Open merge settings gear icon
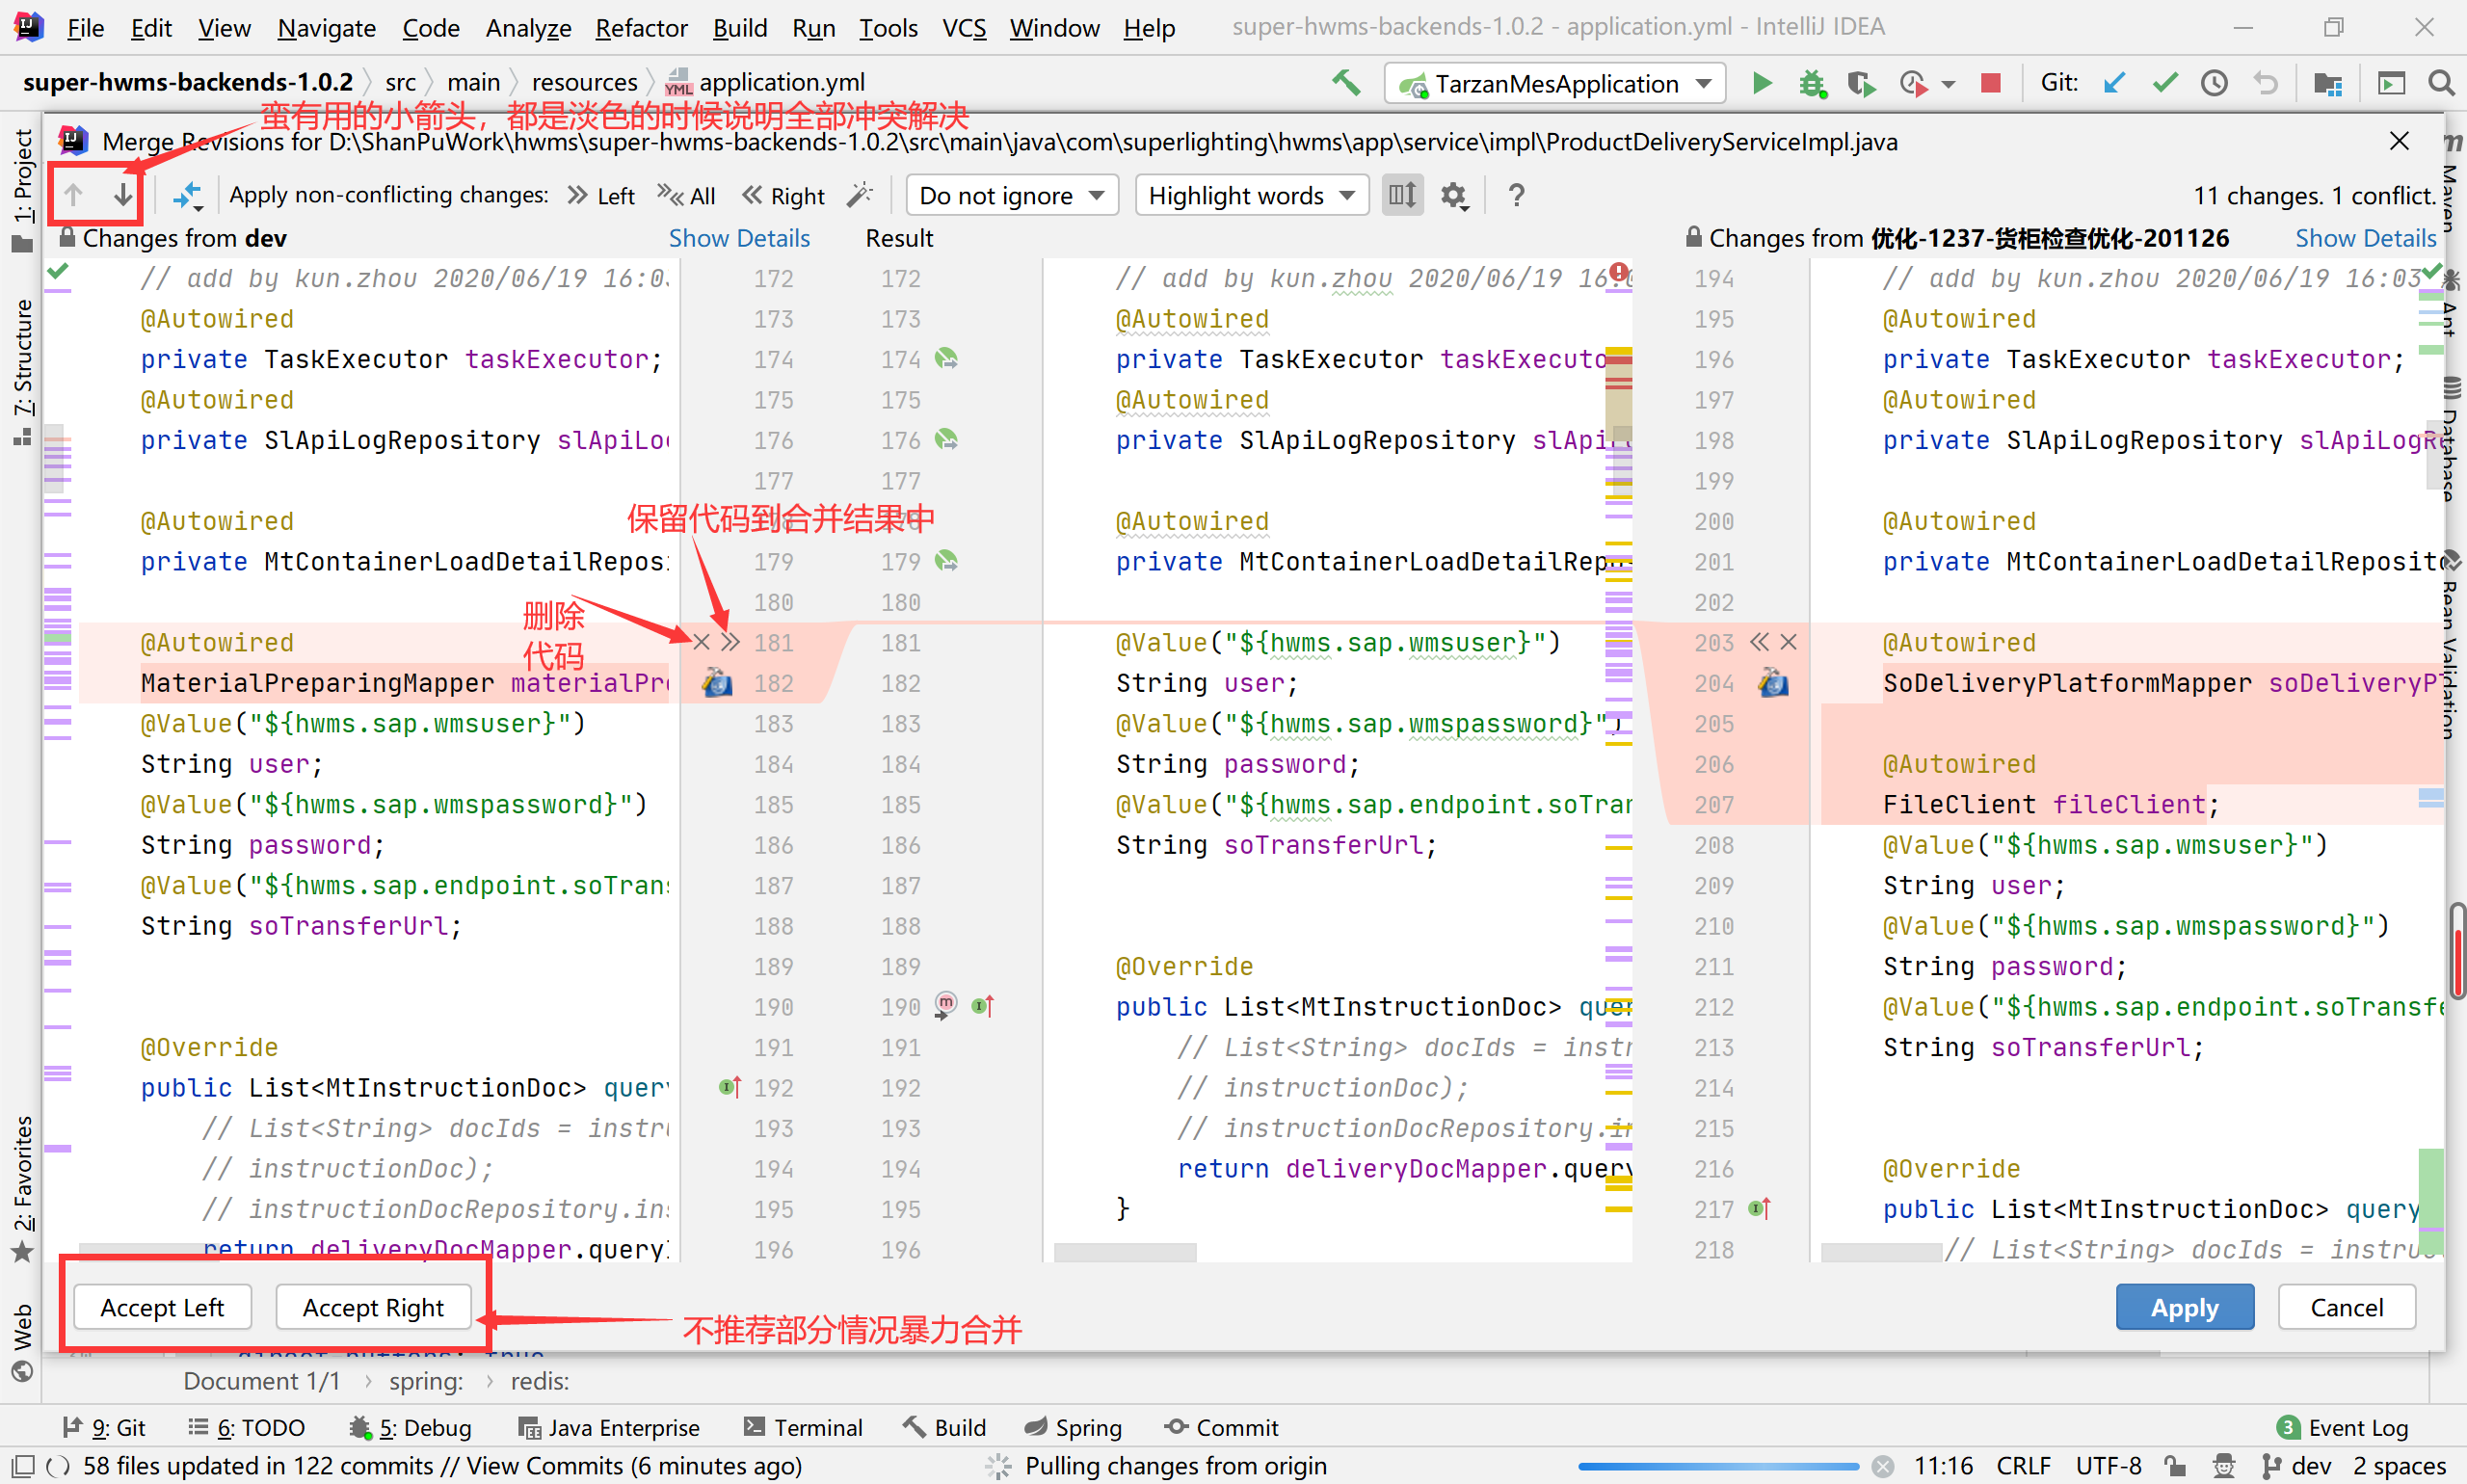 point(1454,195)
